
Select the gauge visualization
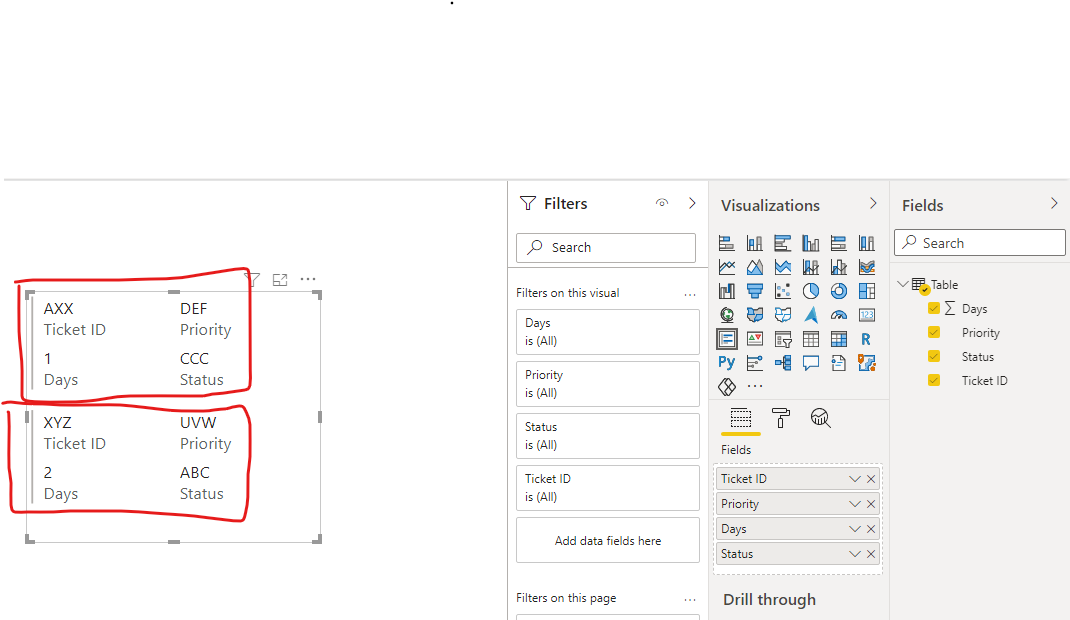tap(839, 314)
